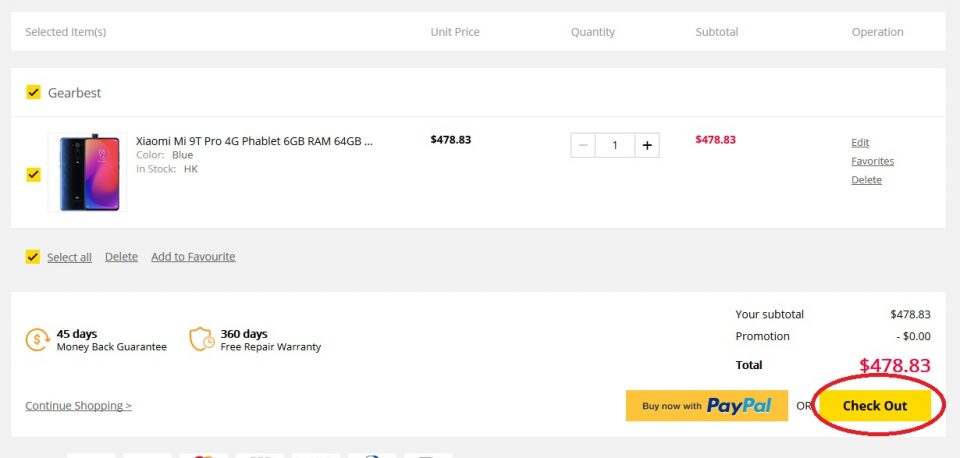Click the 360 days Free Repair Warranty icon
This screenshot has width=960, height=458.
202,340
